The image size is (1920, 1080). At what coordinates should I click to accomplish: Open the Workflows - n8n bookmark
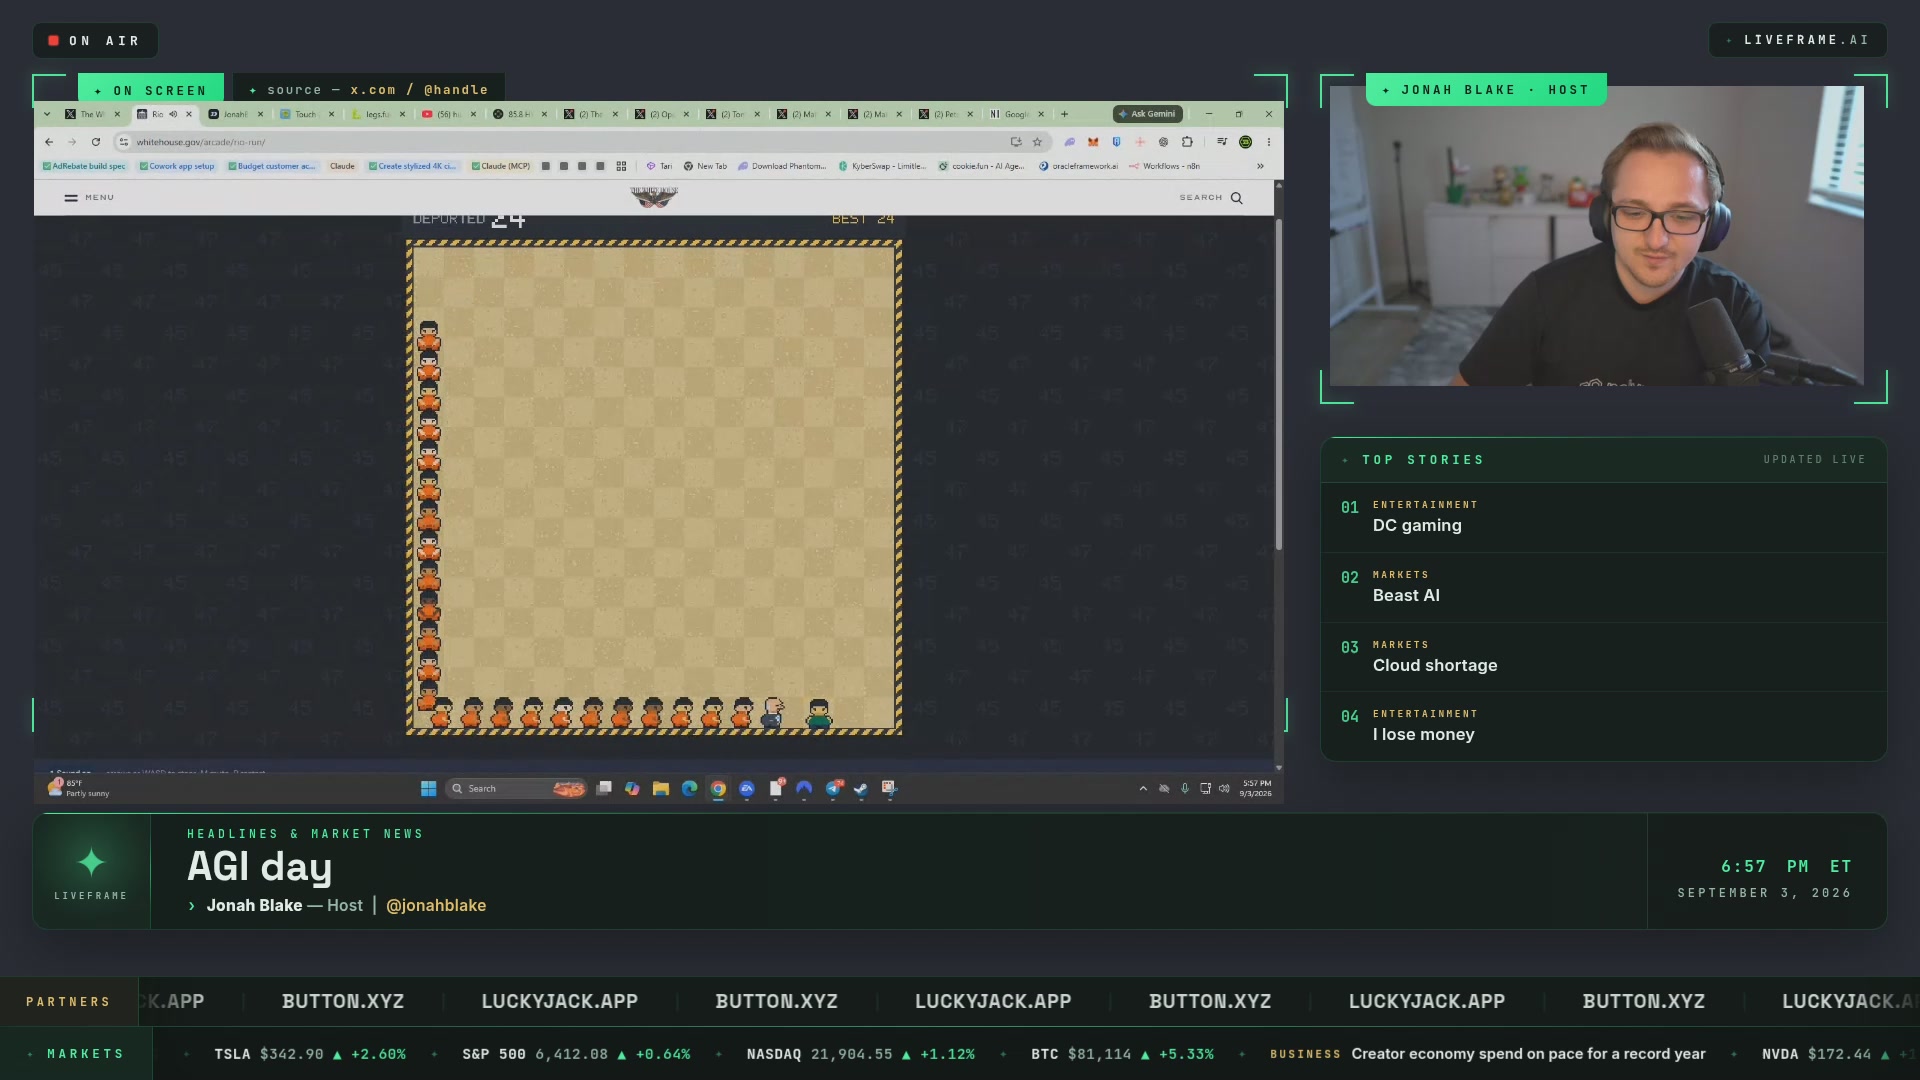pos(1164,166)
